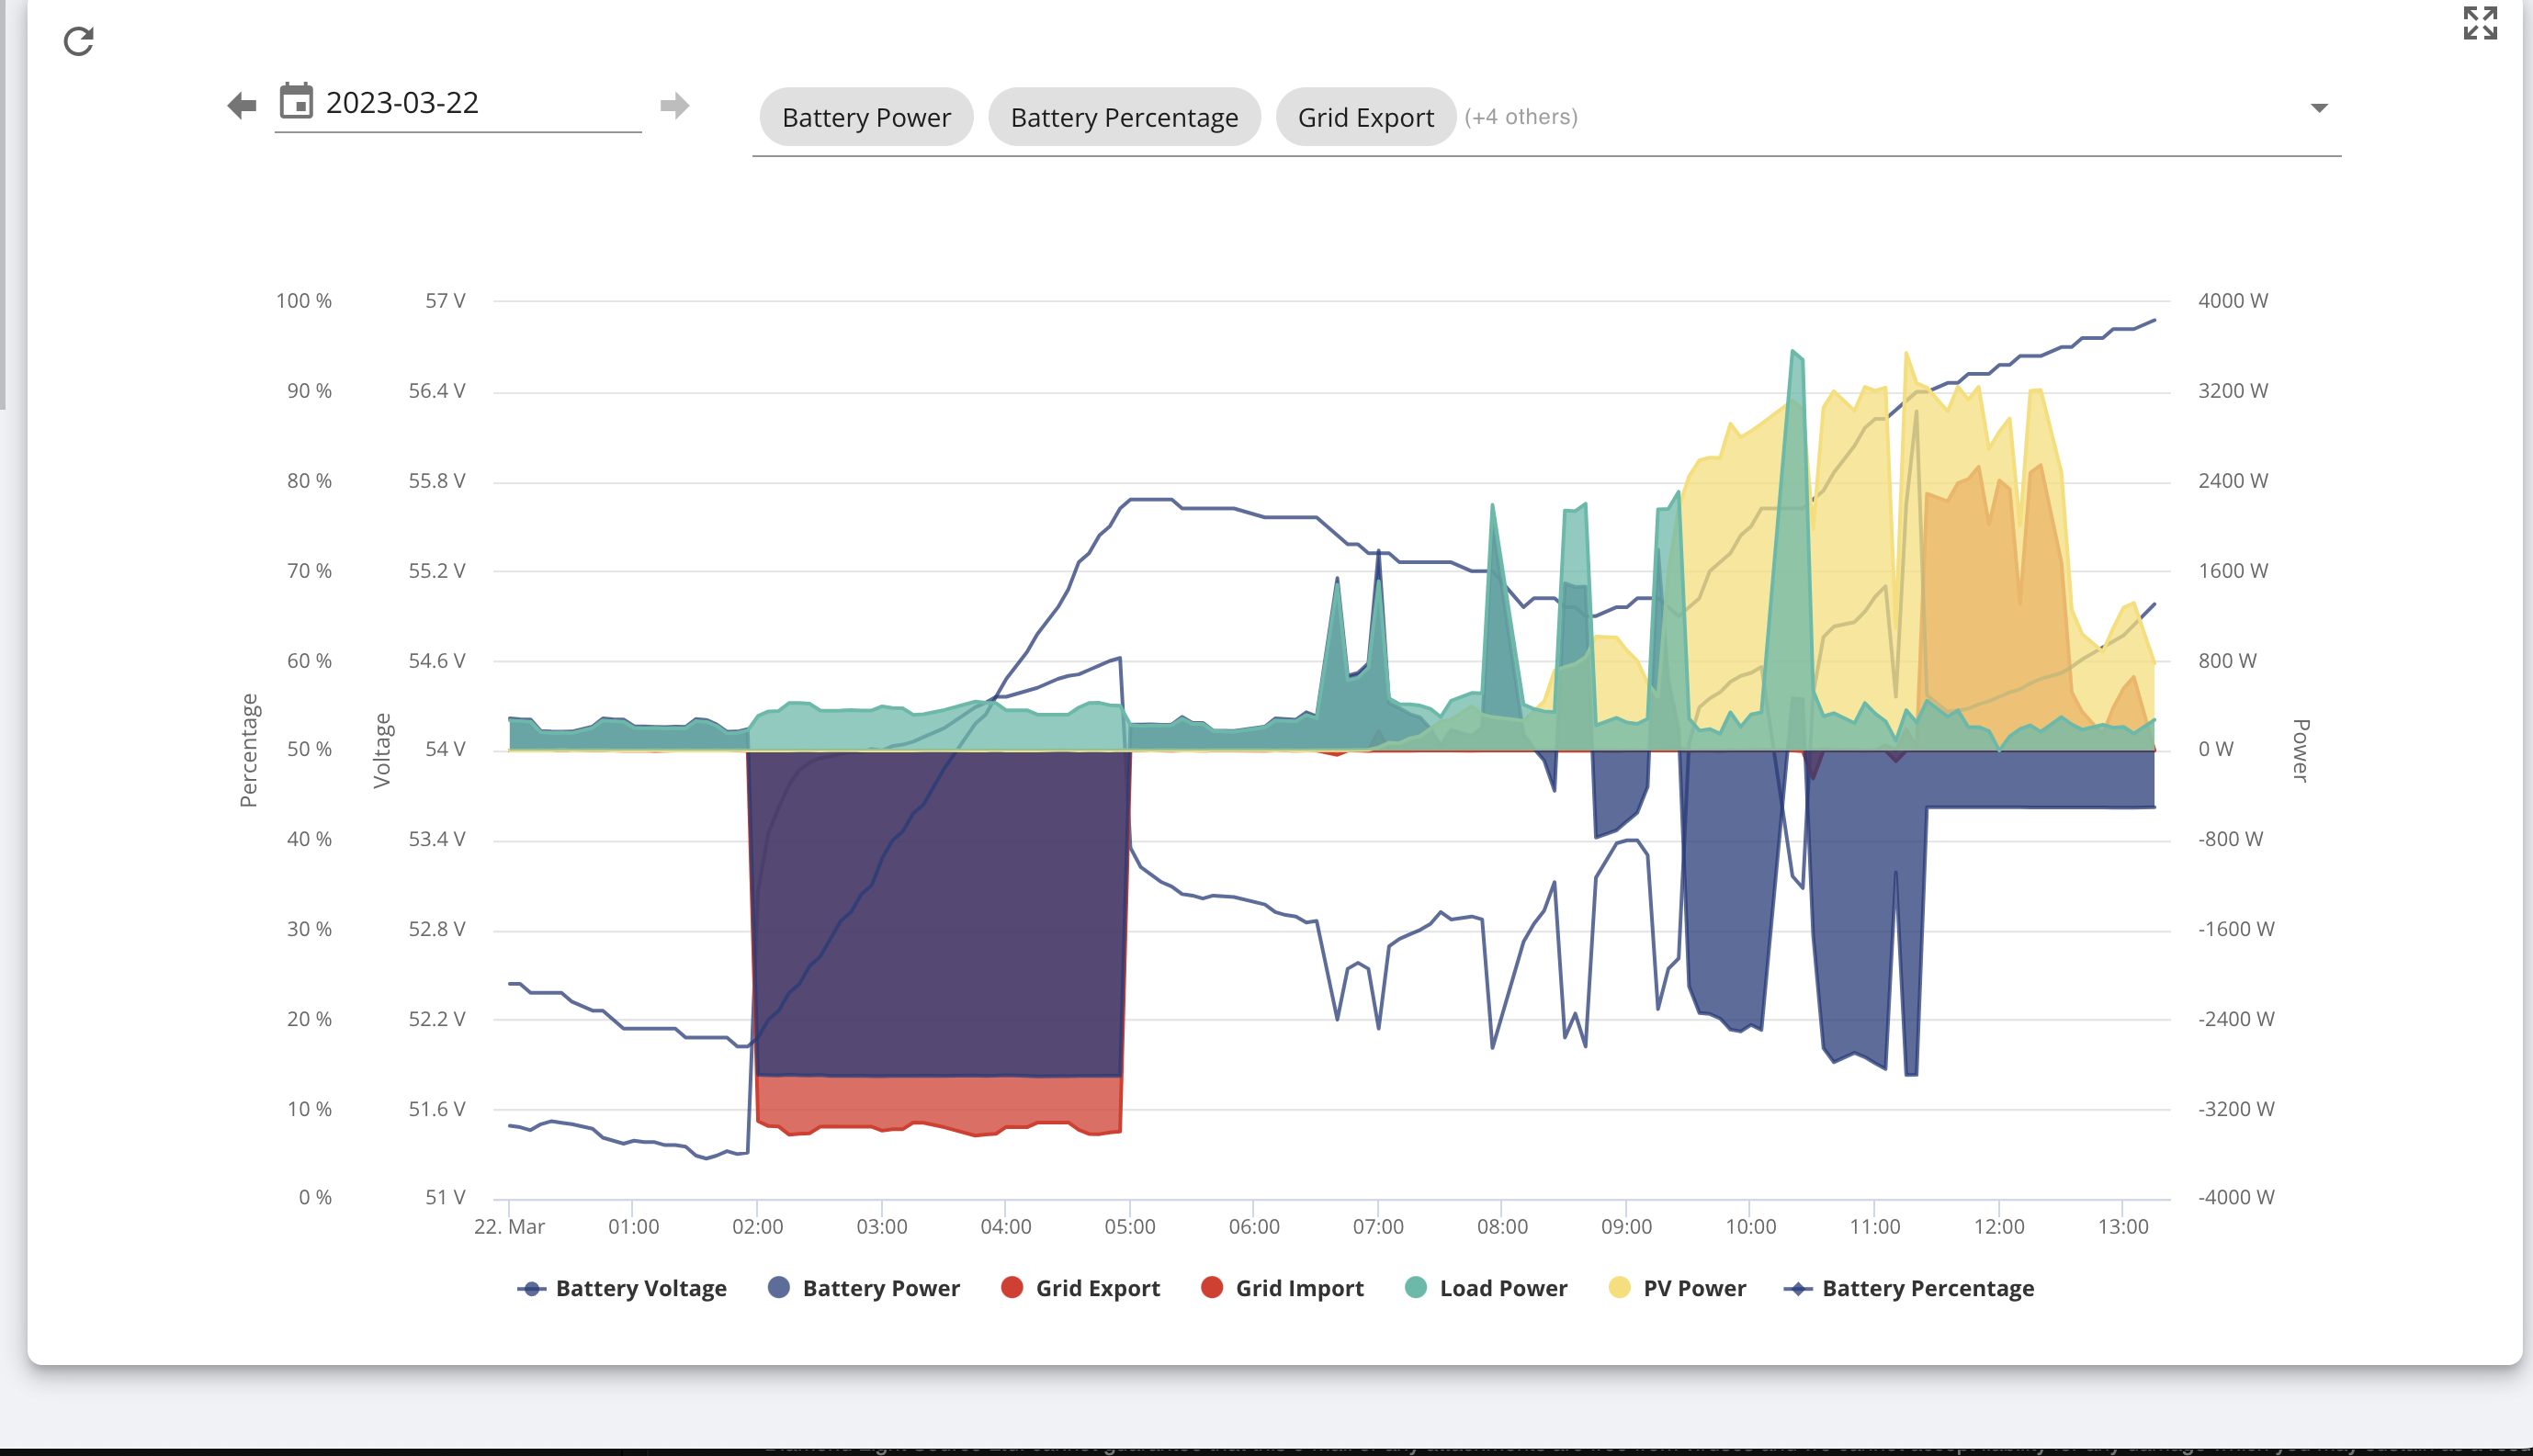Click the 05:00 time axis label
This screenshot has width=2533, height=1456.
tap(1130, 1227)
